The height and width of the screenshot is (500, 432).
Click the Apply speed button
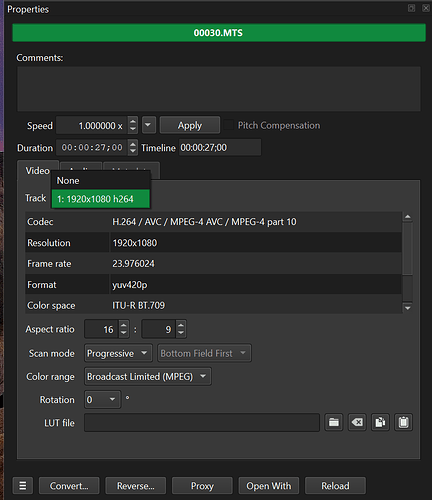pyautogui.click(x=190, y=125)
